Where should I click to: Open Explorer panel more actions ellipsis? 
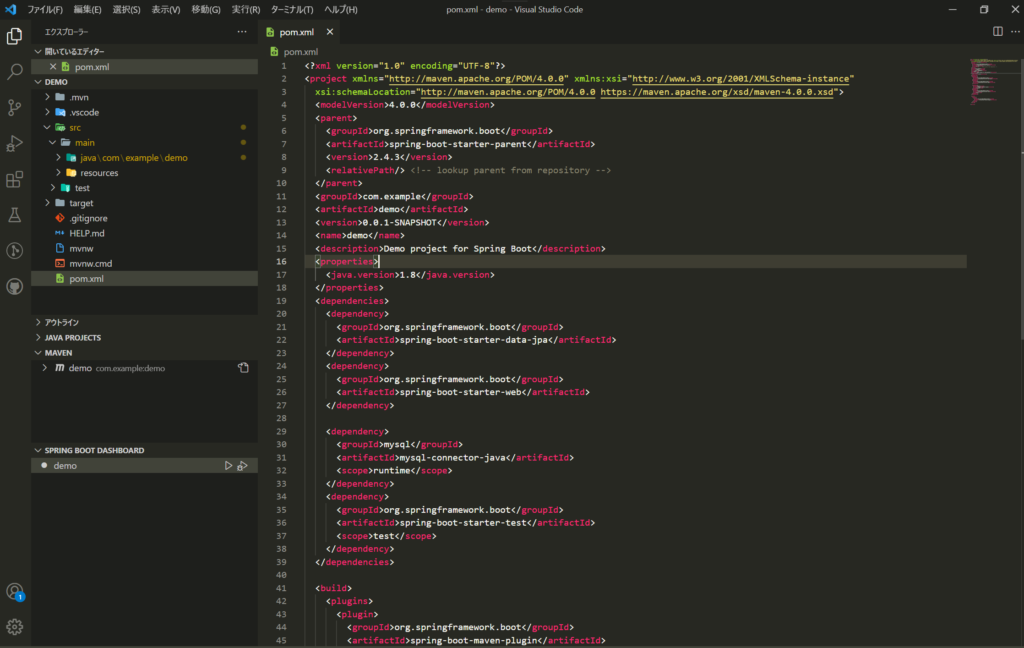pos(242,31)
